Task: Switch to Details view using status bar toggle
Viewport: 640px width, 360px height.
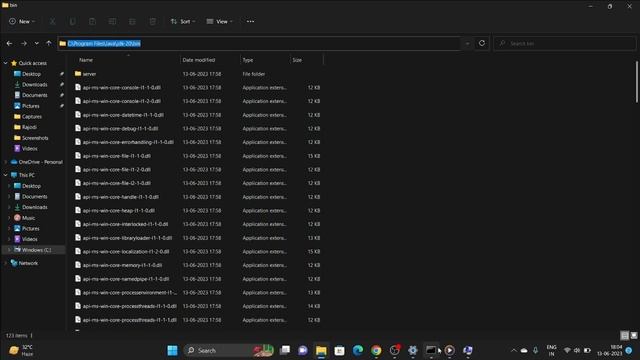Action: click(x=624, y=336)
